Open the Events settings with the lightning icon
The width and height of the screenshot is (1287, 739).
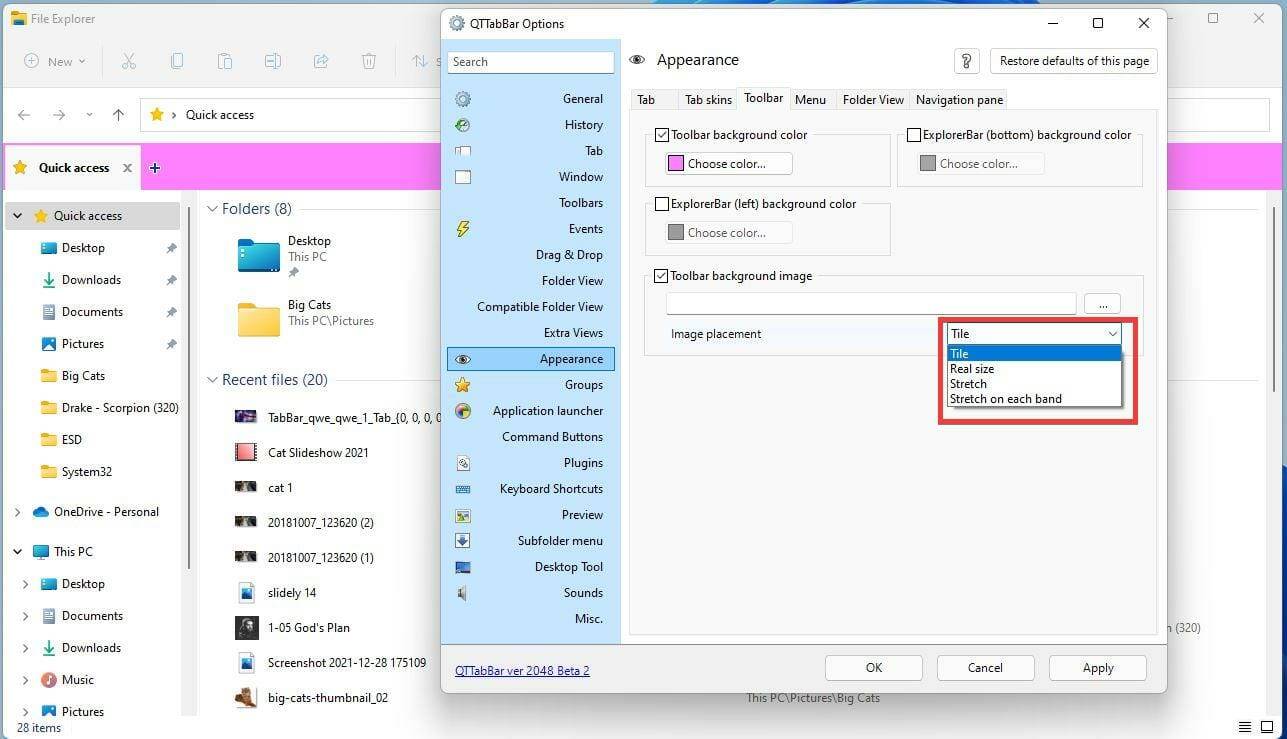pos(462,228)
